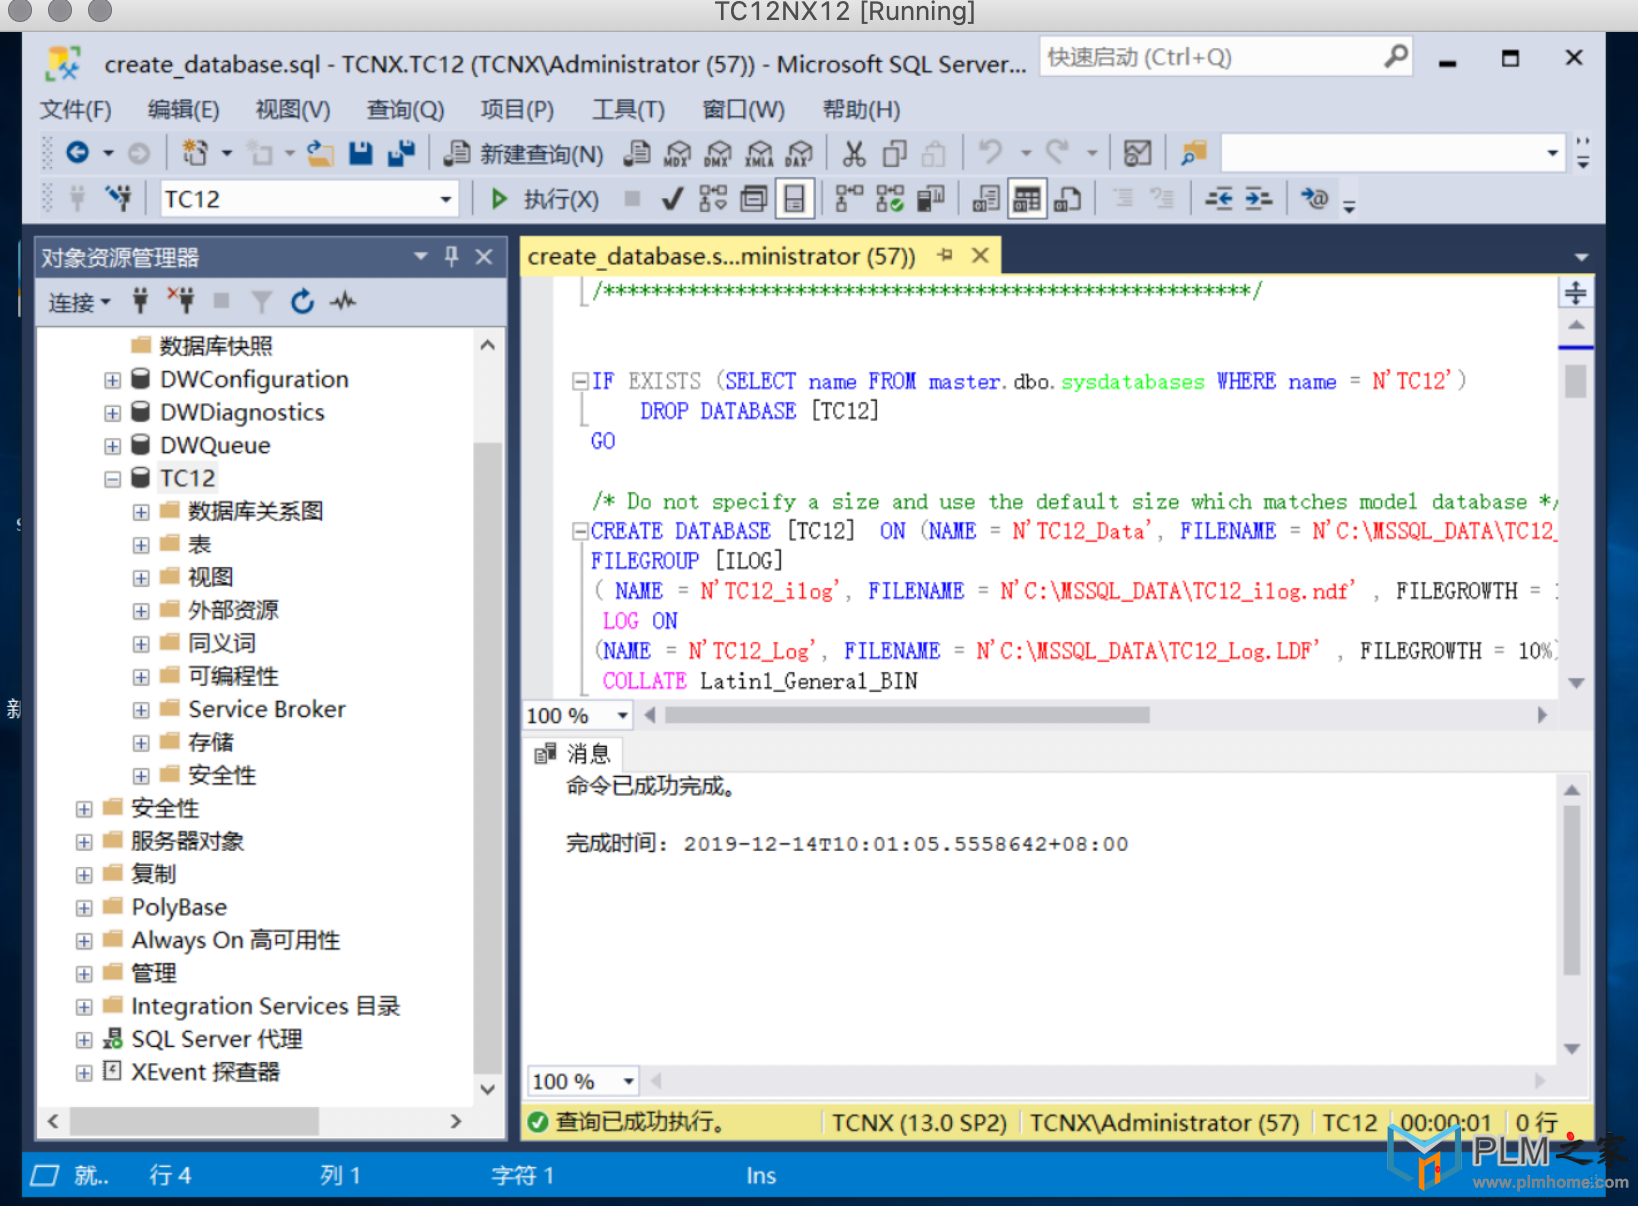Click the editor split-window handle icon
Viewport: 1638px width, 1206px height.
click(x=1575, y=293)
